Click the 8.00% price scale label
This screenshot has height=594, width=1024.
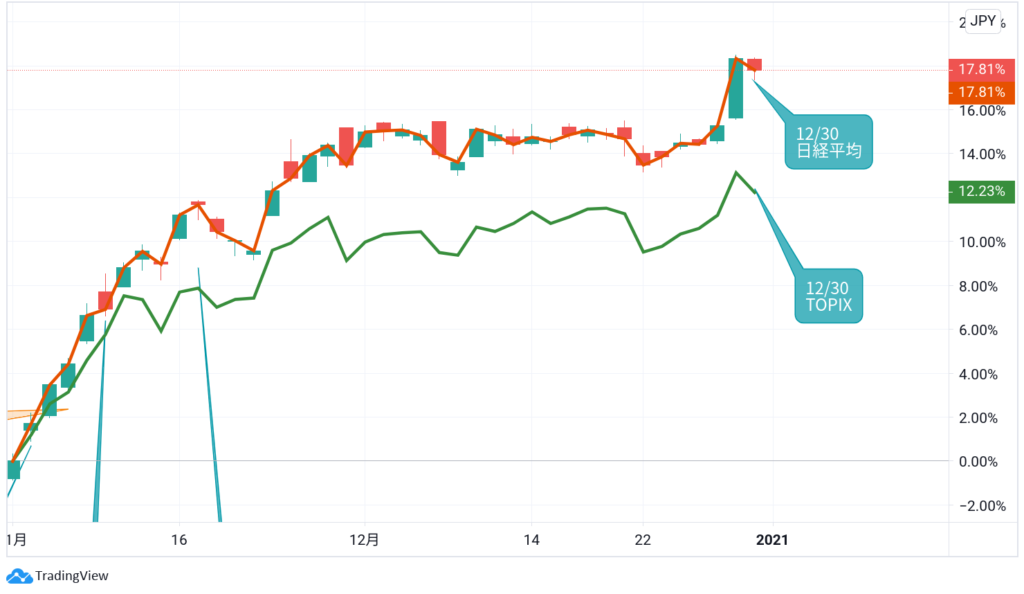pos(981,286)
